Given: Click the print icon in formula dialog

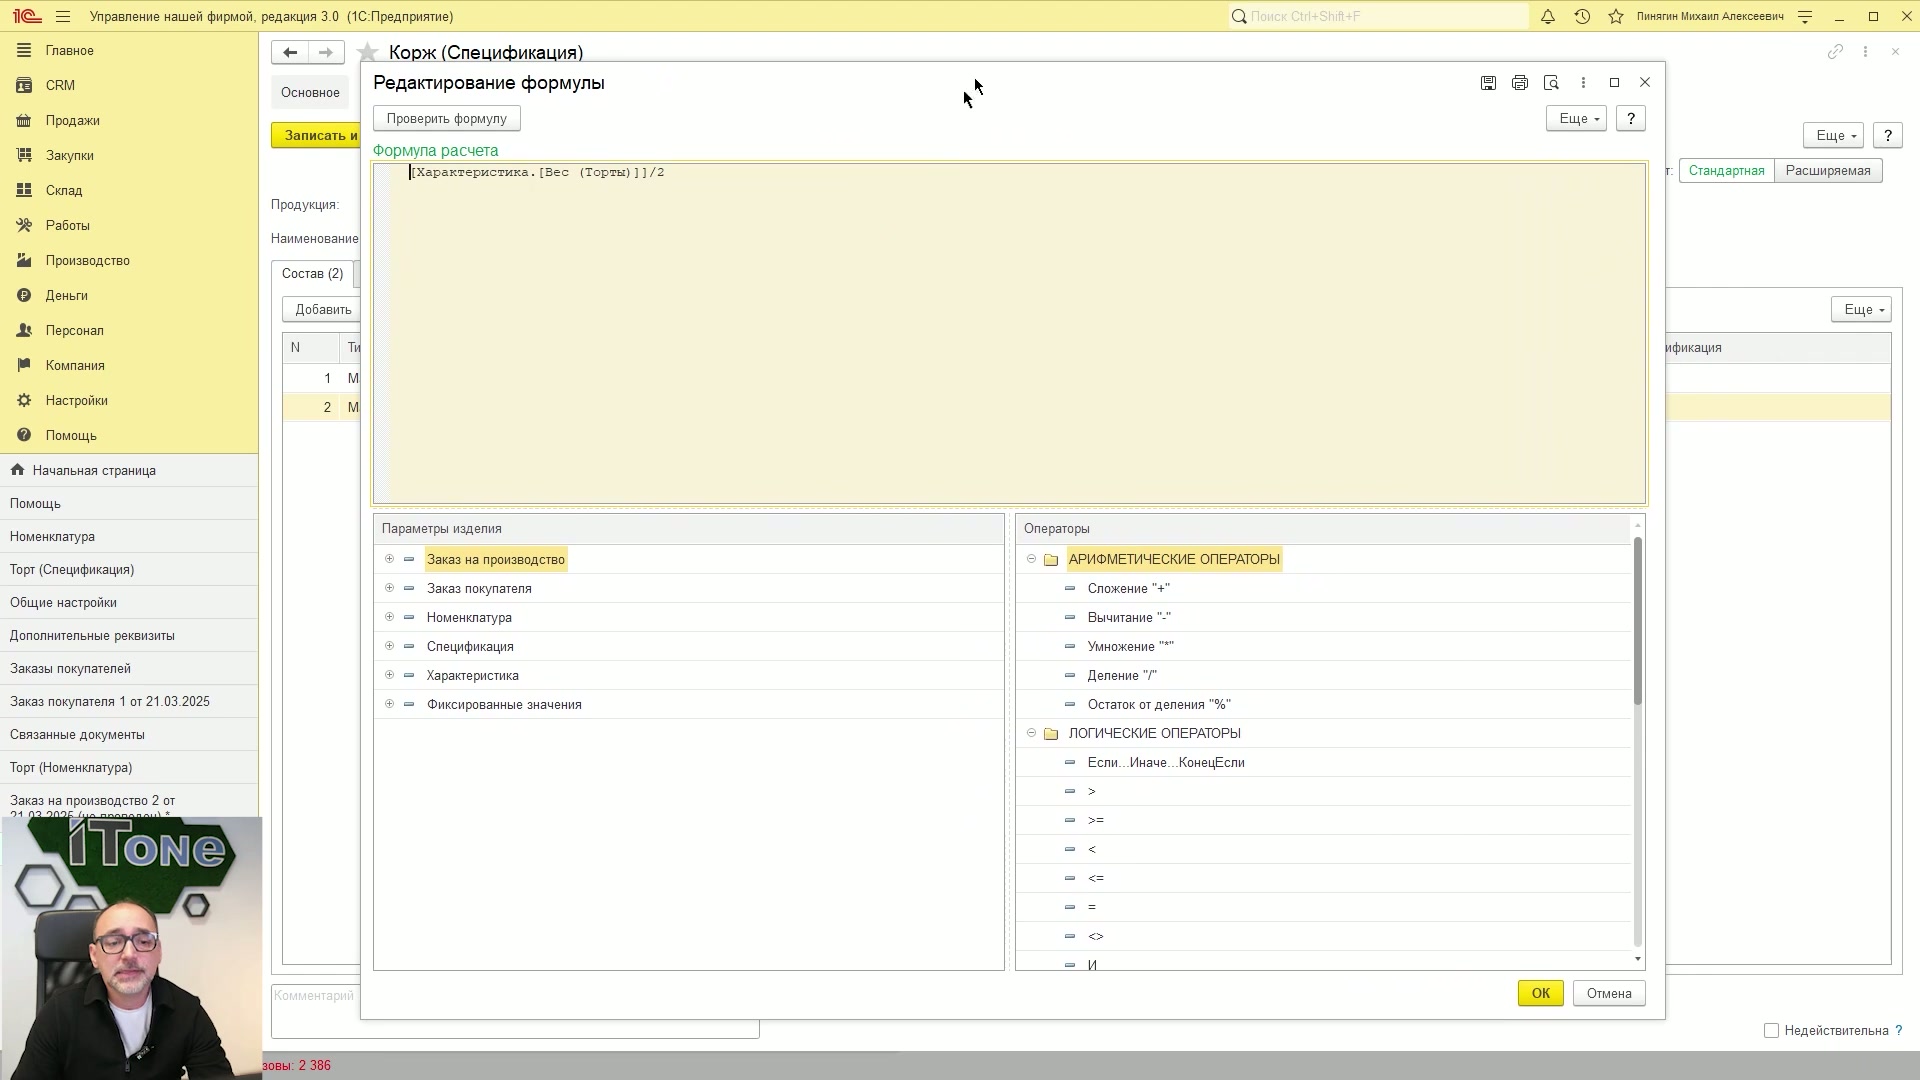Looking at the screenshot, I should point(1520,83).
